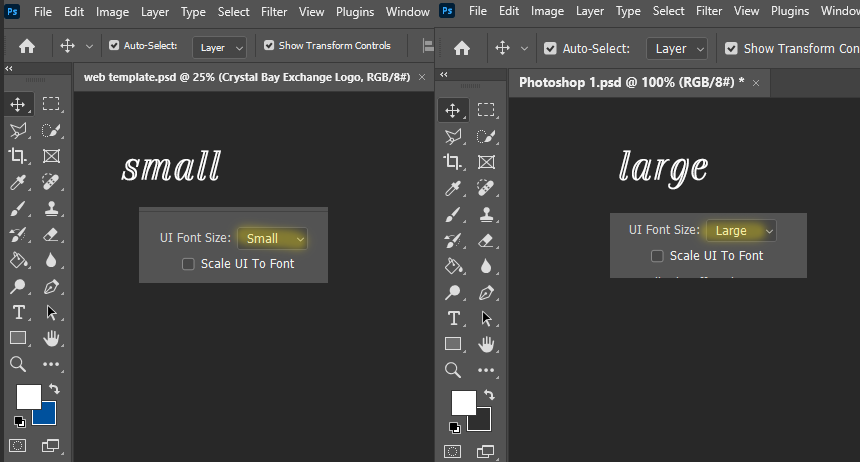Screen dimensions: 860x462
Task: Toggle Auto-Select checkbox in left window
Action: point(114,46)
